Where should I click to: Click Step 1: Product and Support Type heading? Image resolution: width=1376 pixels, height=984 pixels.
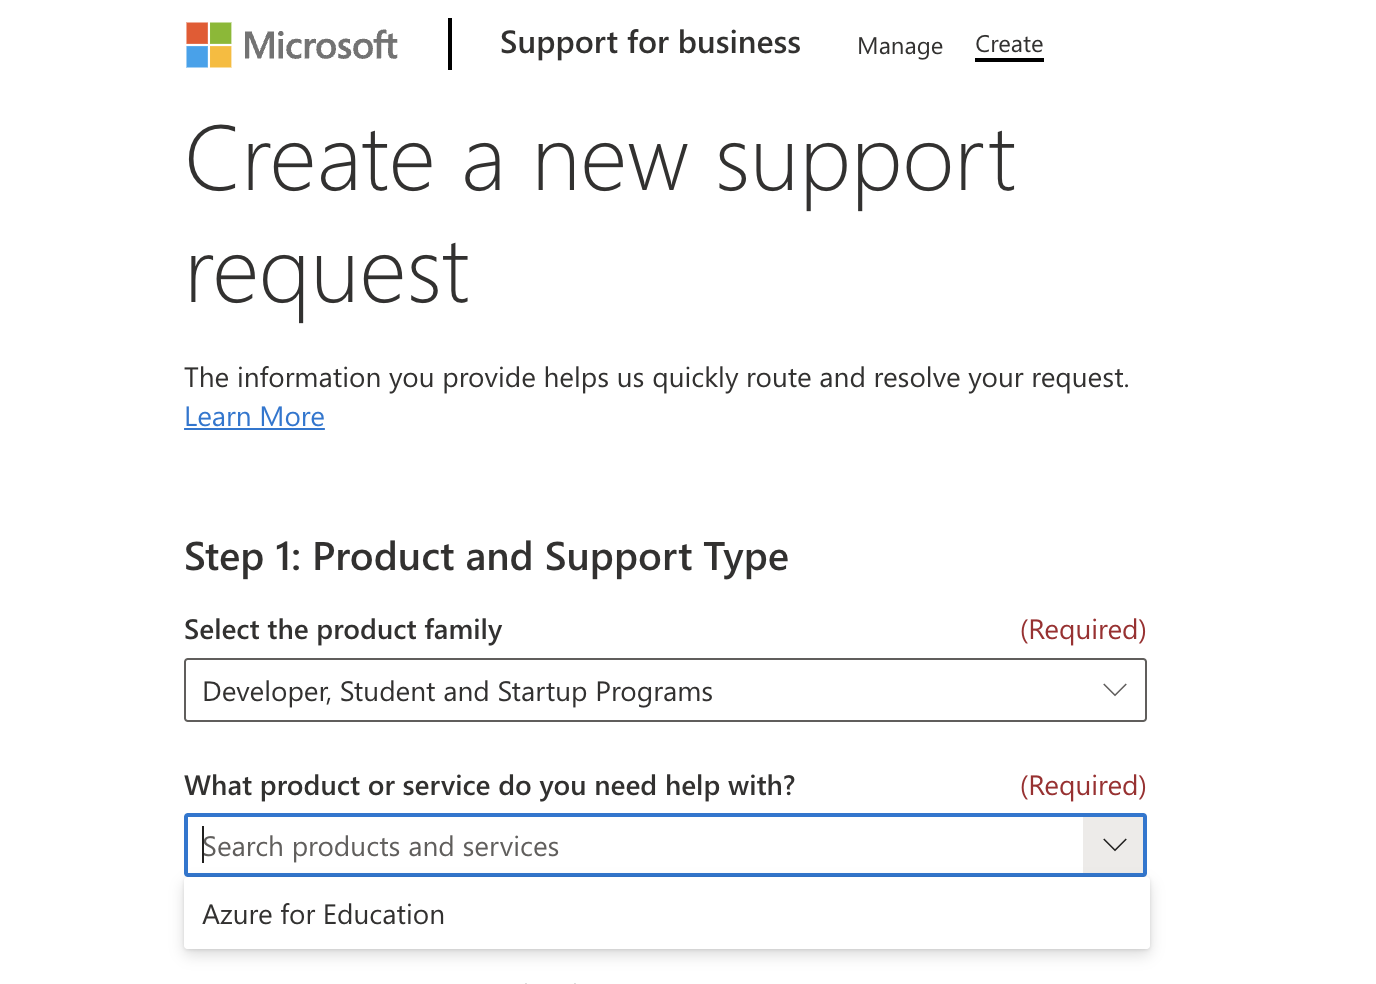pyautogui.click(x=486, y=557)
